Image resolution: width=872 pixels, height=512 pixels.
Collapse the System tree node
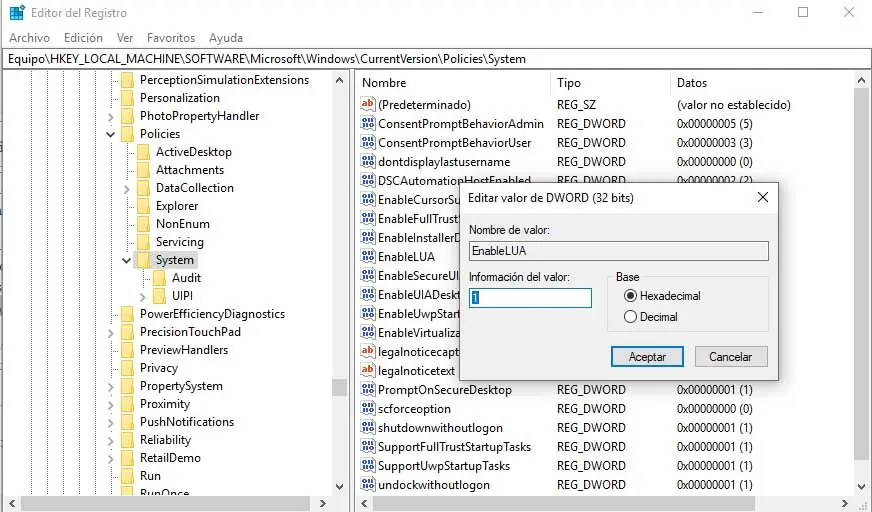coord(126,260)
